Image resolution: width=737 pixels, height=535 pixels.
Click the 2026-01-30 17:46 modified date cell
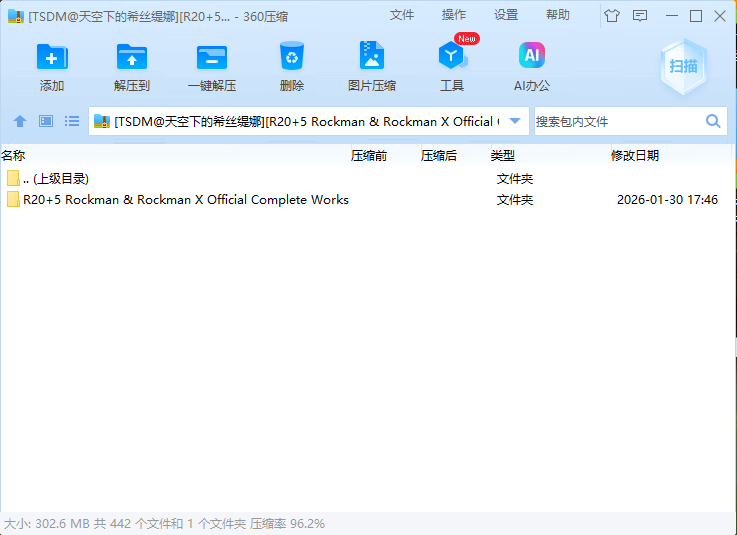click(667, 200)
